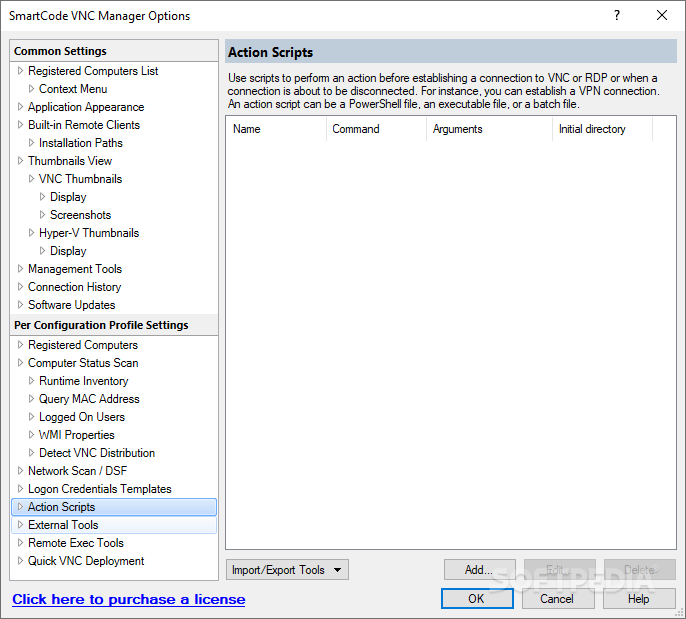This screenshot has width=686, height=619.
Task: Open Quick VNC Deployment settings
Action: pos(86,560)
